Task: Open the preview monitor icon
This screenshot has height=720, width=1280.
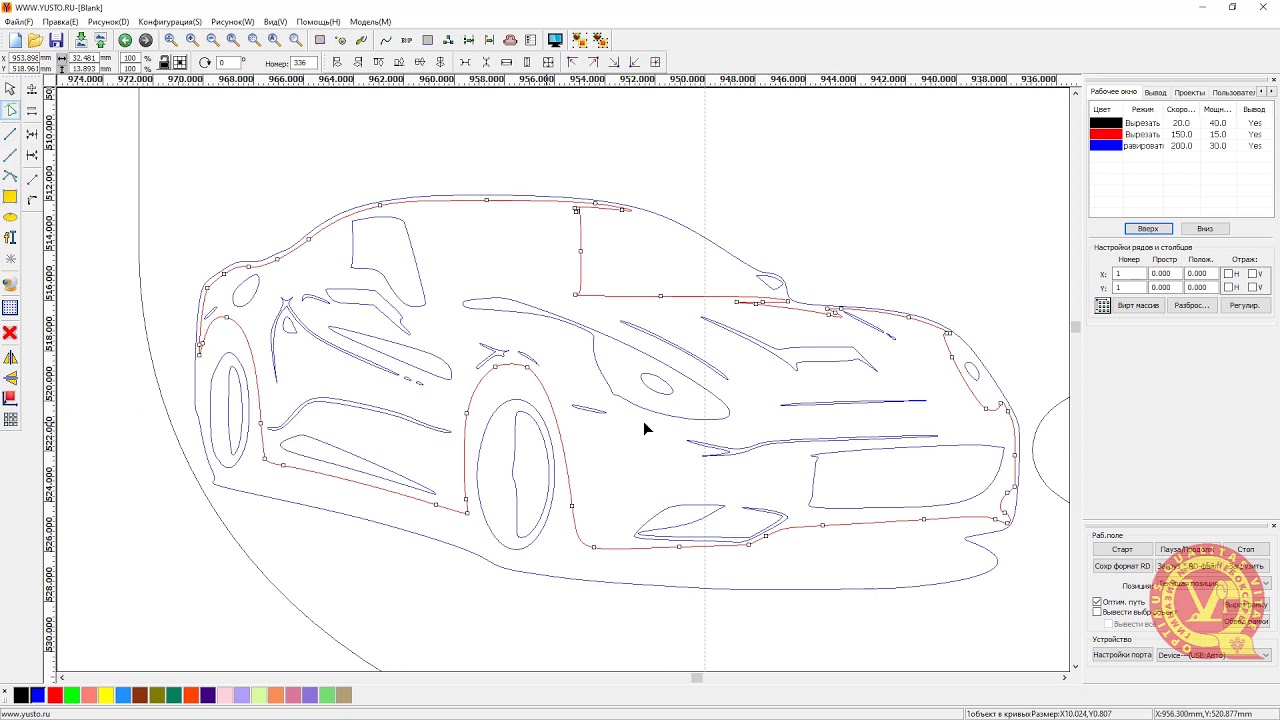Action: pyautogui.click(x=555, y=40)
